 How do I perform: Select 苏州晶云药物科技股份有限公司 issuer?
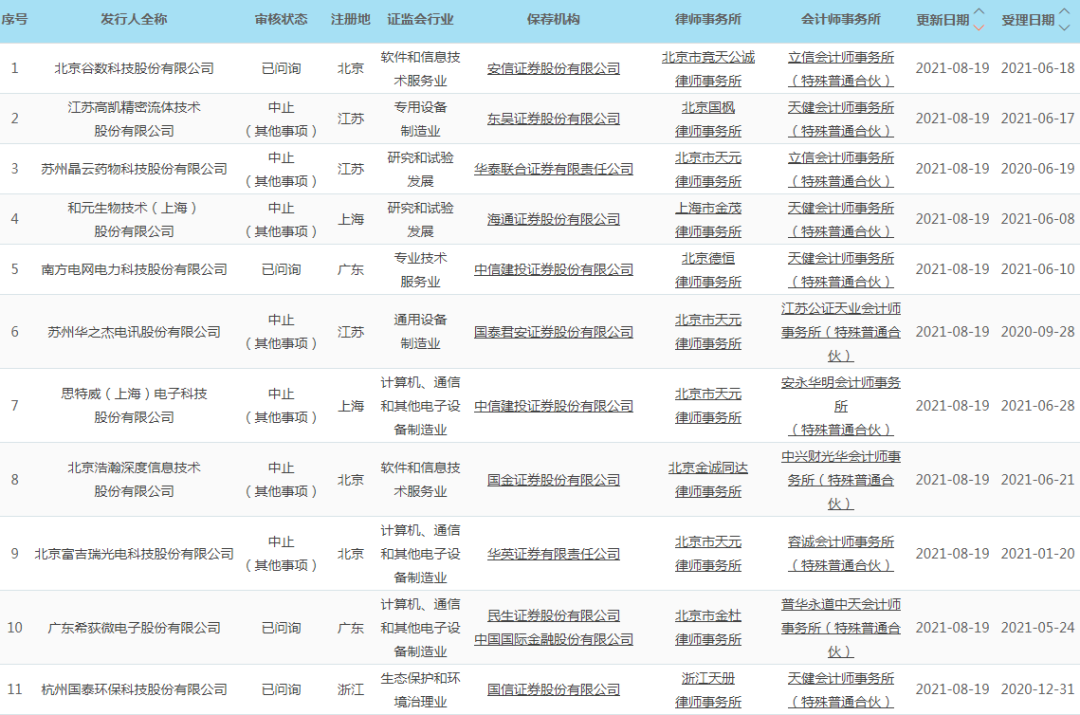coord(134,169)
